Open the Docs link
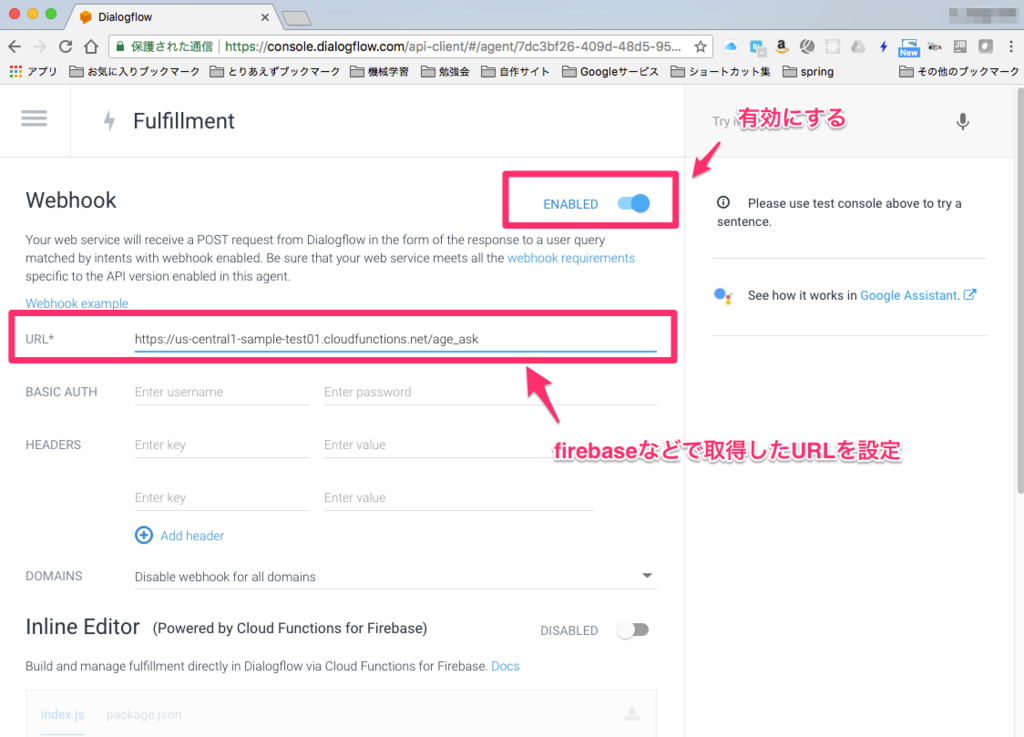 pos(505,666)
